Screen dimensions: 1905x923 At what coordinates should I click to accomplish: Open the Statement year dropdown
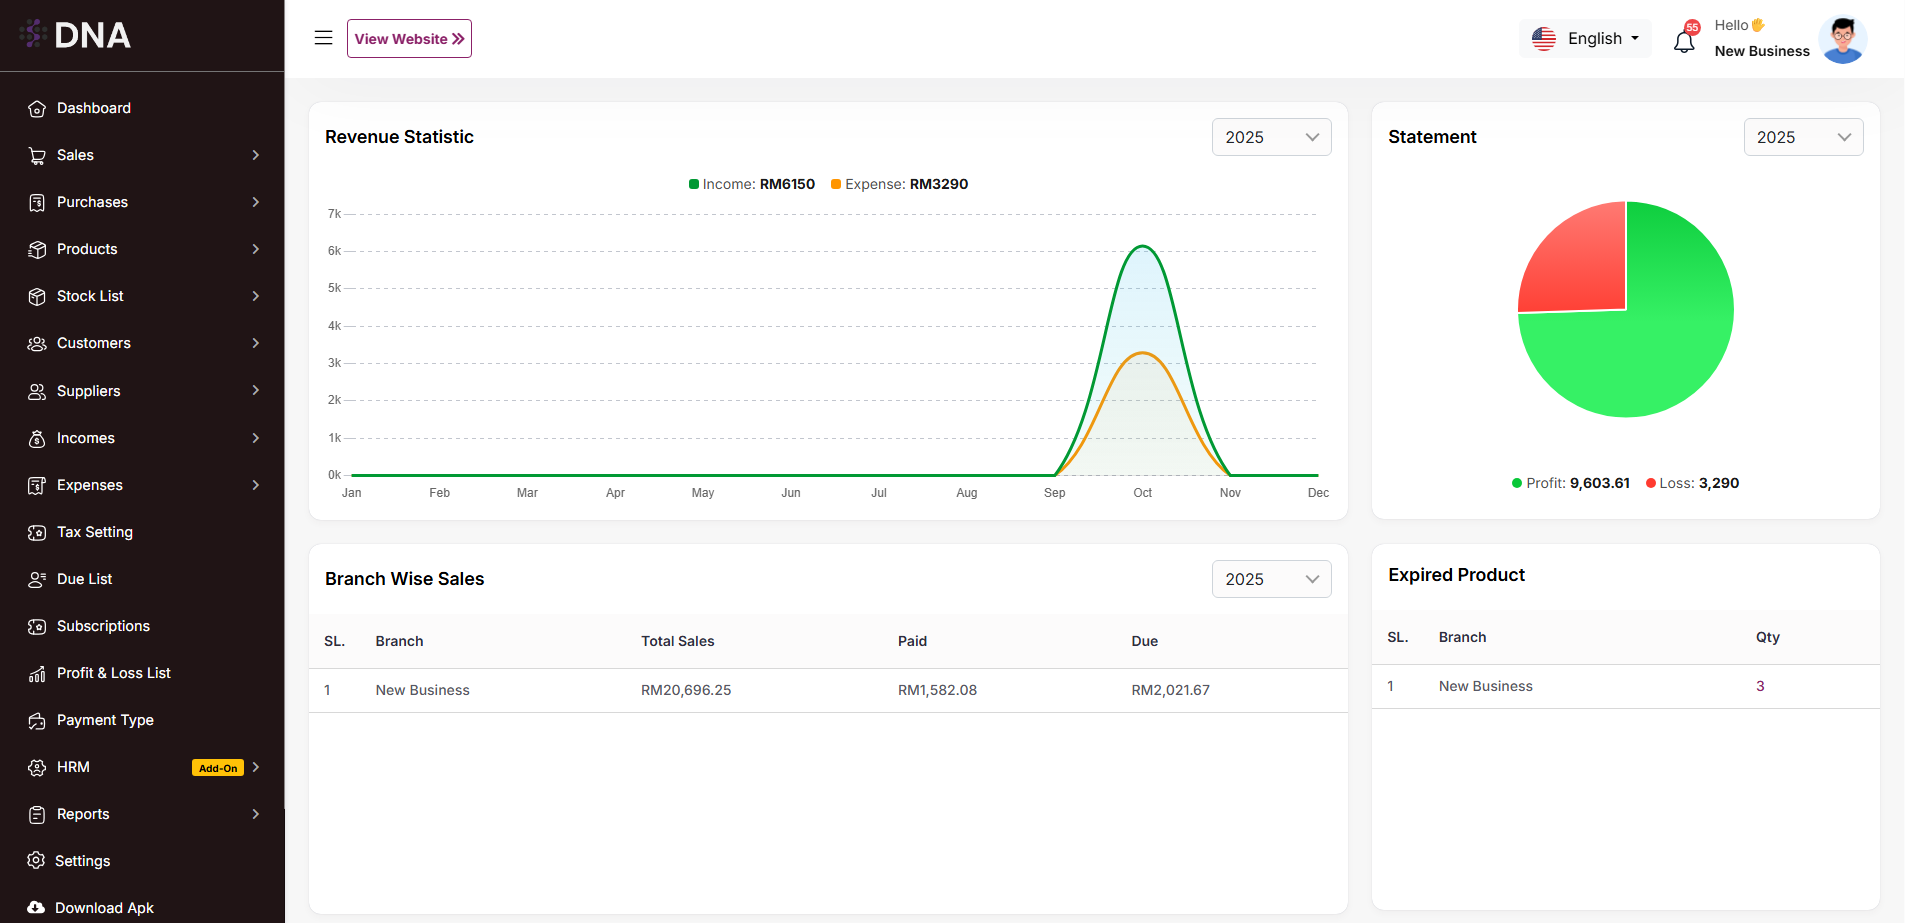pyautogui.click(x=1803, y=137)
